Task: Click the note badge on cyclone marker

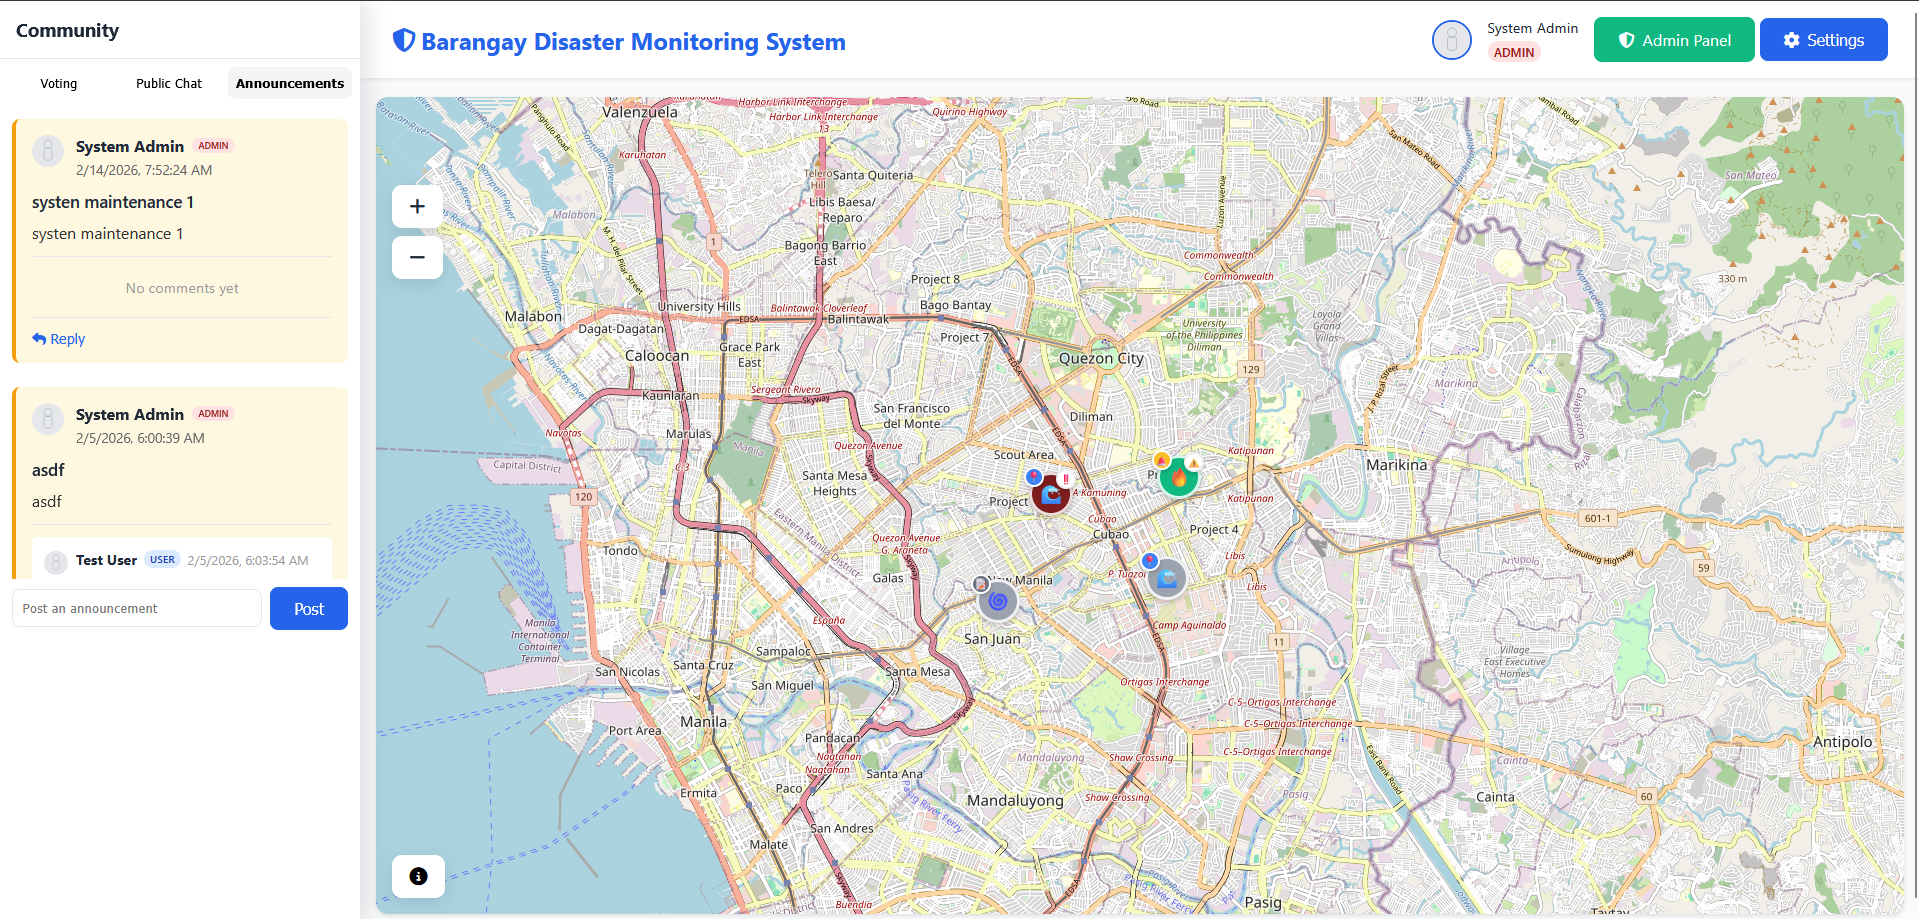Action: 981,584
